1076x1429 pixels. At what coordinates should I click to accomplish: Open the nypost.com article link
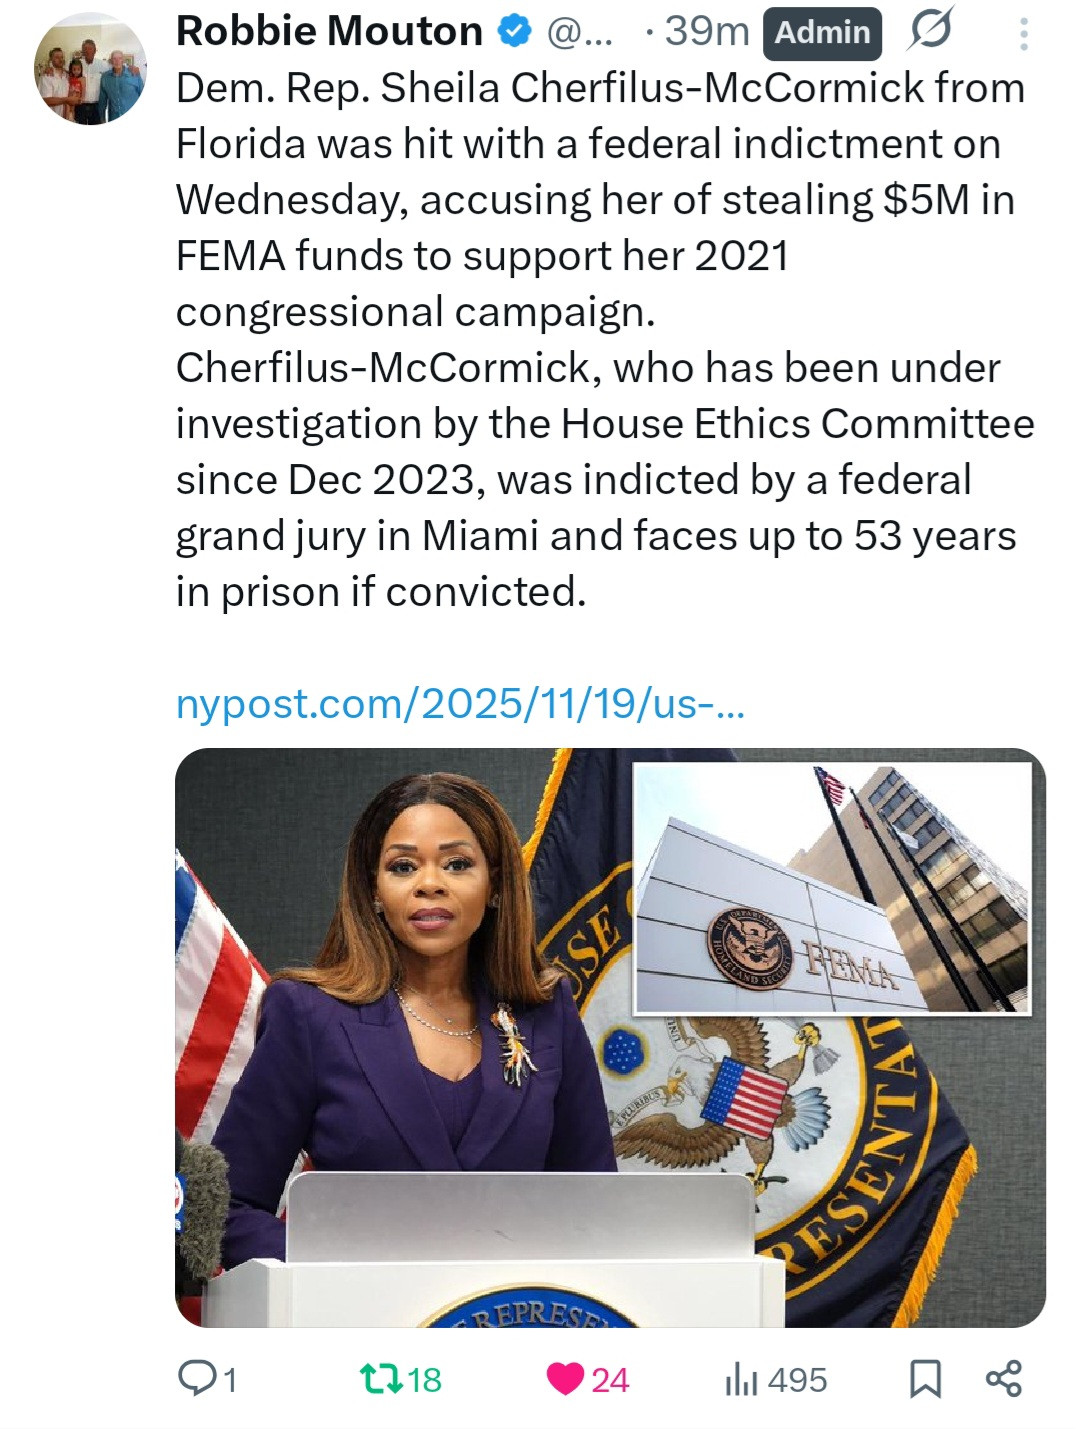460,704
